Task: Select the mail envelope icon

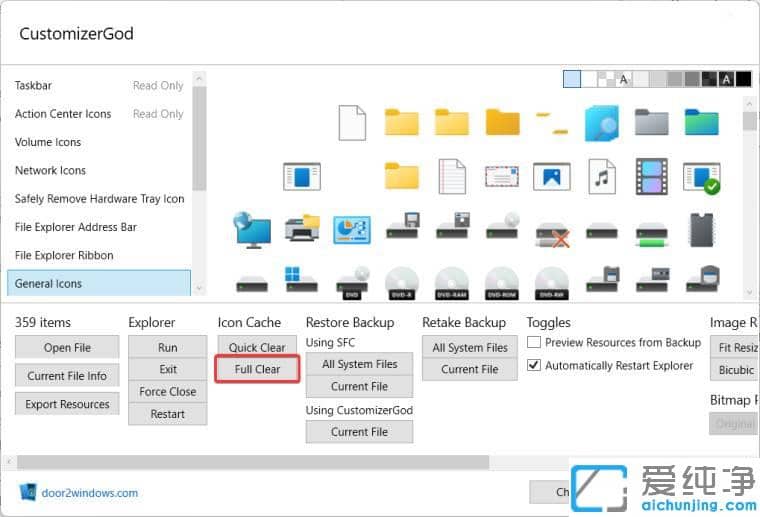Action: tap(502, 177)
